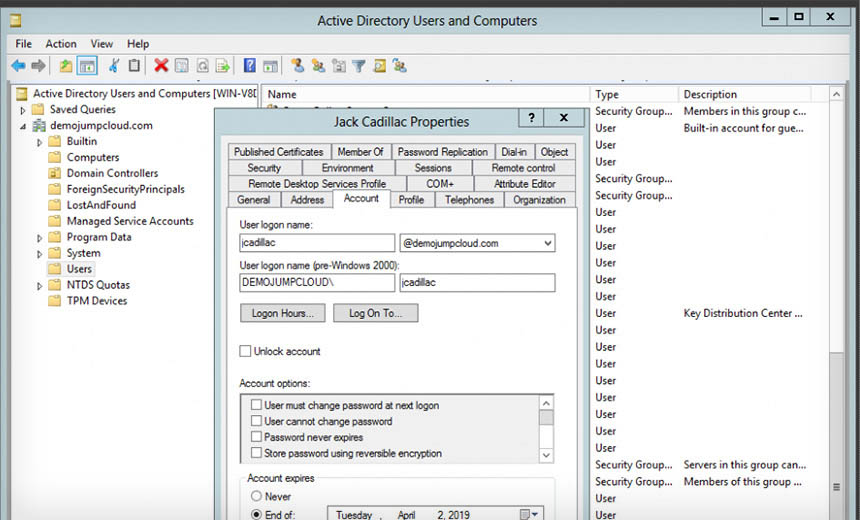
Task: Click the Up One Level folder icon
Action: (x=66, y=66)
